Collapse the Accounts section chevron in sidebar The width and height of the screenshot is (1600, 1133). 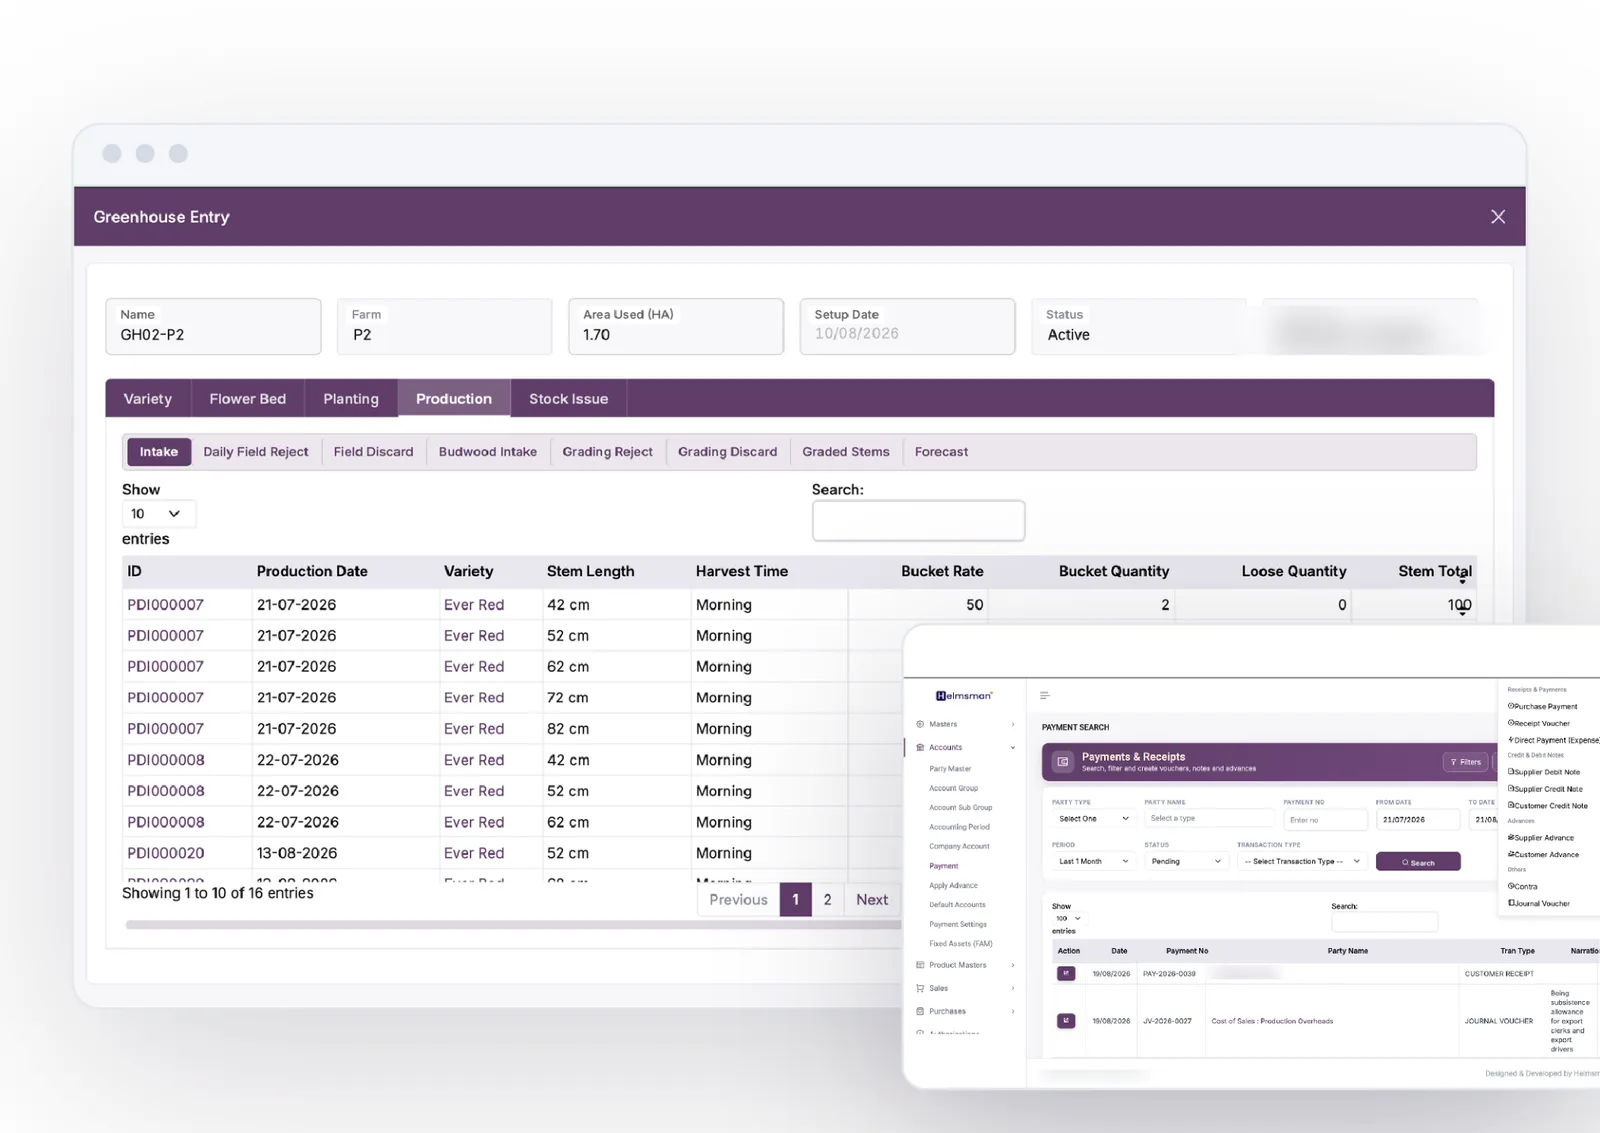click(x=1013, y=747)
